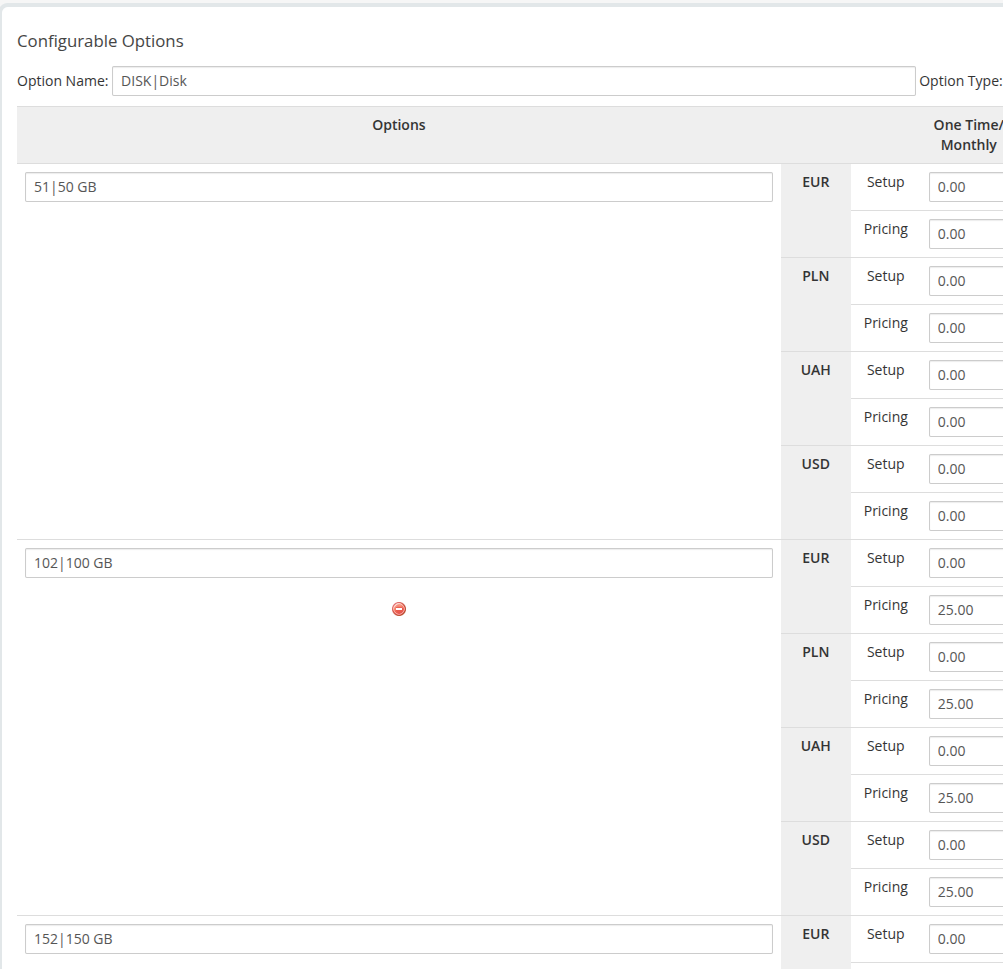Click PLN currency label of 102|100 GB row
The height and width of the screenshot is (969, 1003).
coord(816,652)
